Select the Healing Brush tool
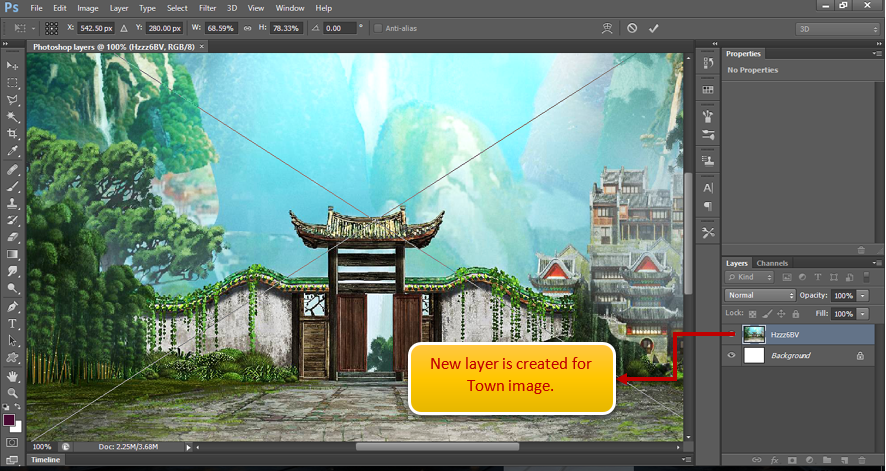886x471 pixels. [12, 169]
